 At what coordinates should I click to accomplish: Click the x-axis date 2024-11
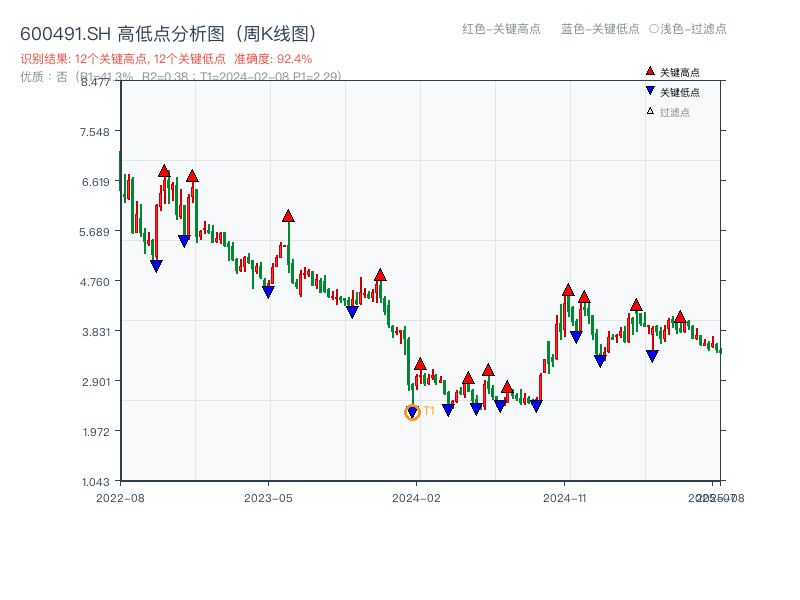(565, 498)
